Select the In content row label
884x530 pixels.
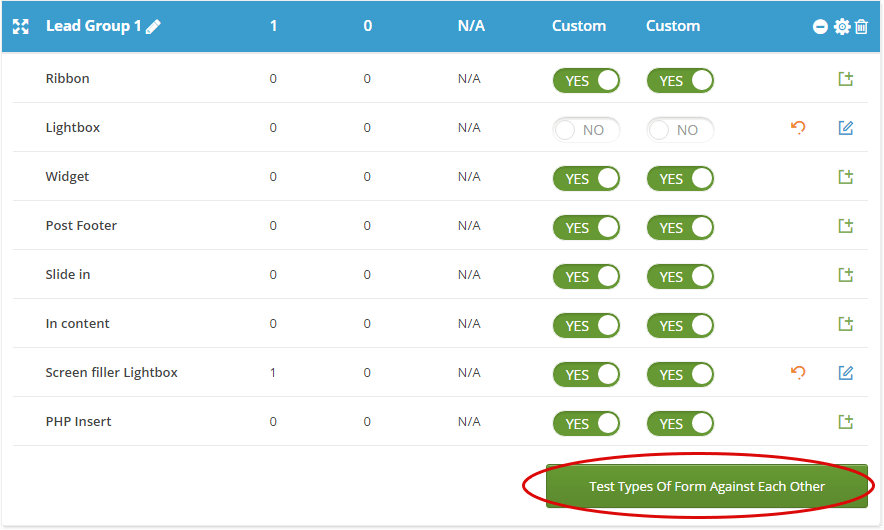pyautogui.click(x=77, y=324)
